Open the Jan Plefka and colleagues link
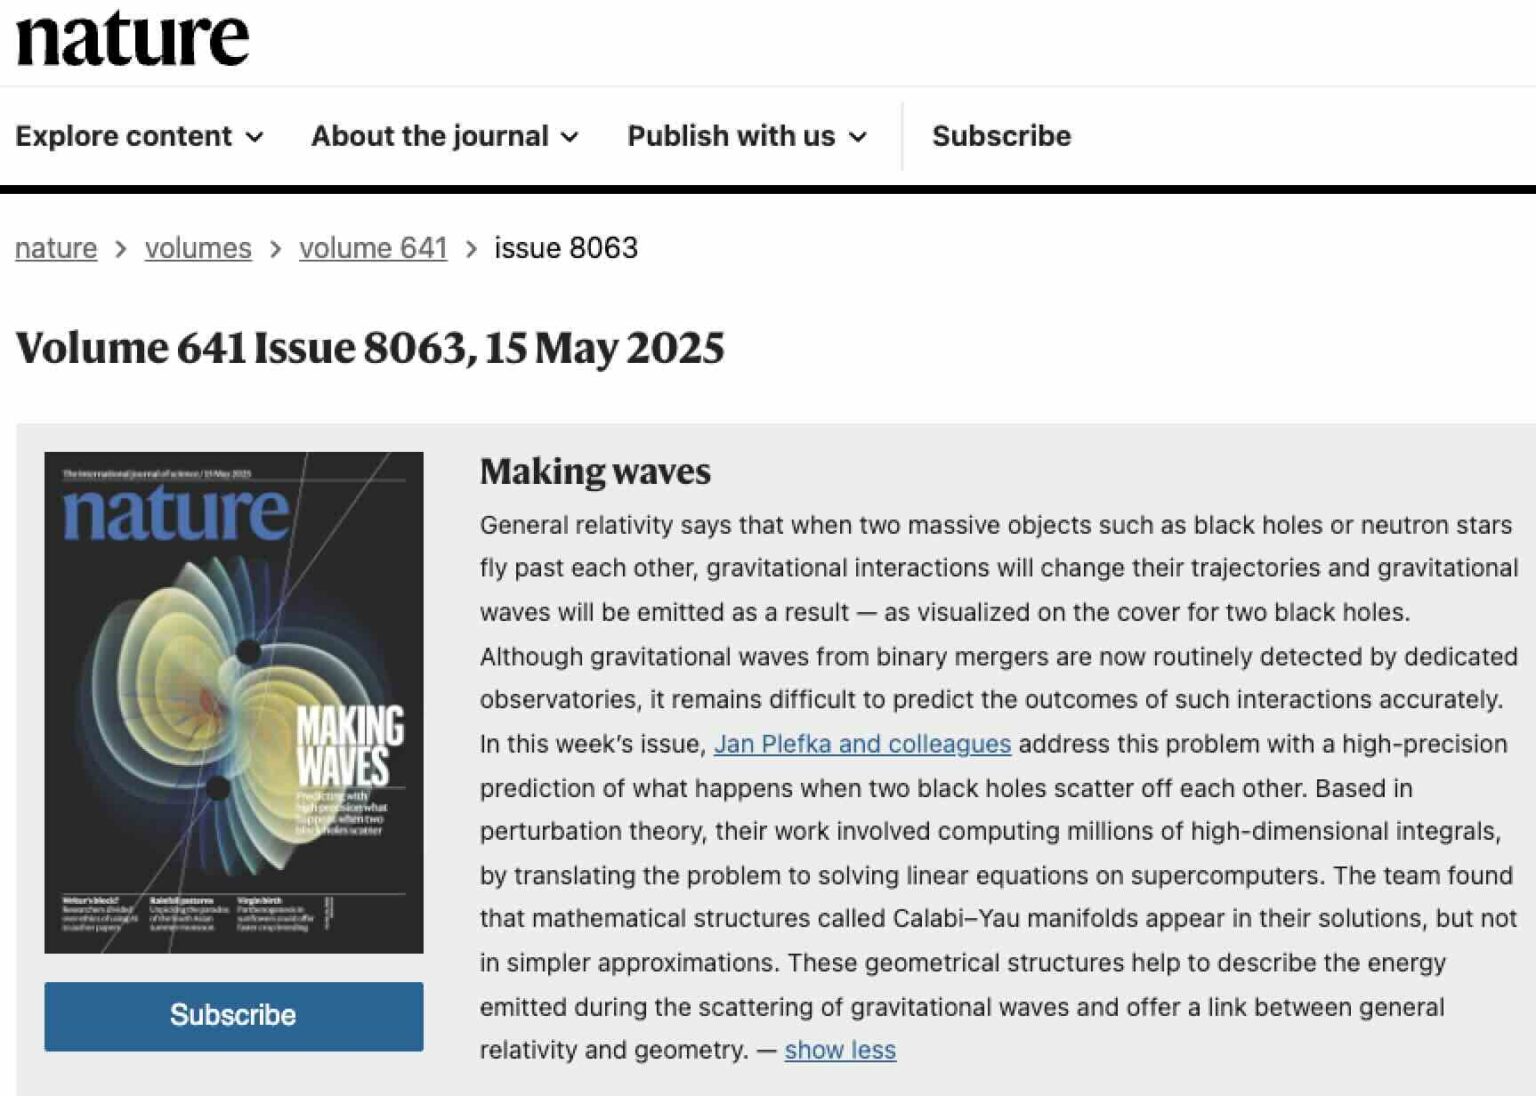Screen dimensions: 1536x1096 coord(862,744)
